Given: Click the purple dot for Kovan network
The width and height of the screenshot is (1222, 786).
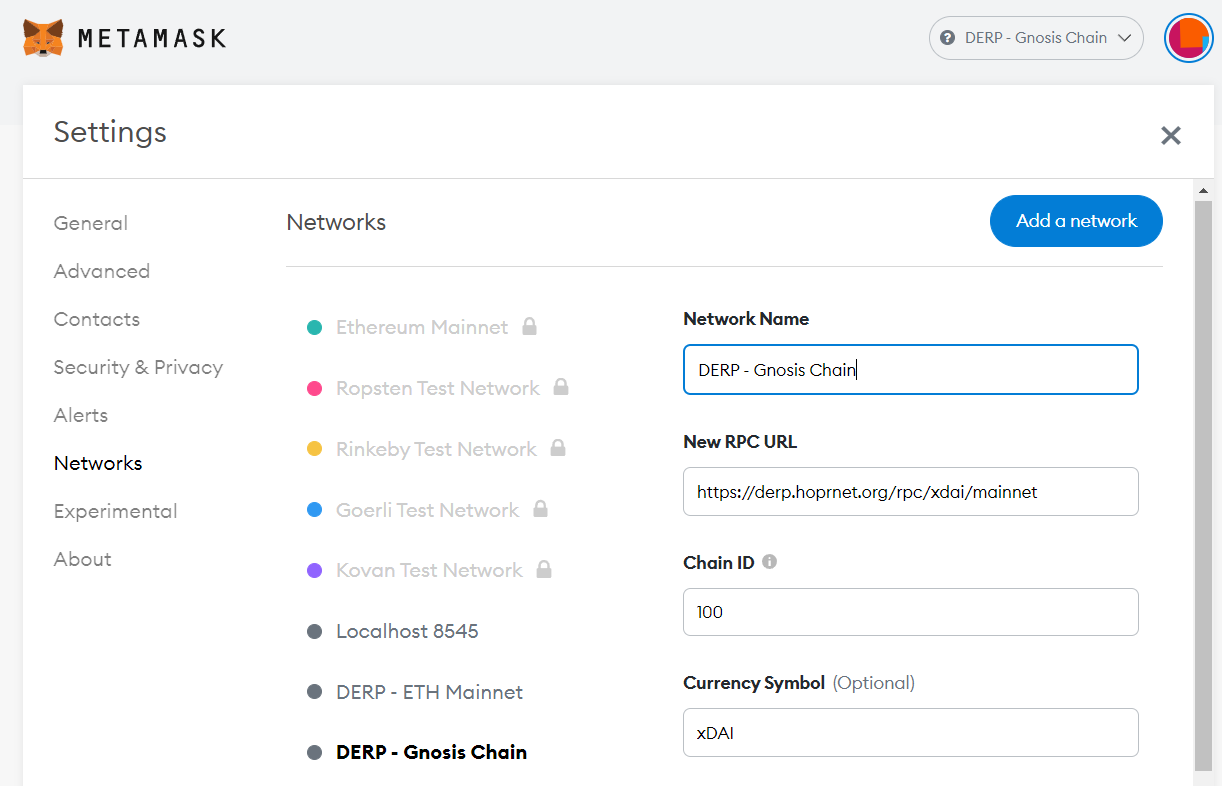Looking at the screenshot, I should tap(314, 570).
